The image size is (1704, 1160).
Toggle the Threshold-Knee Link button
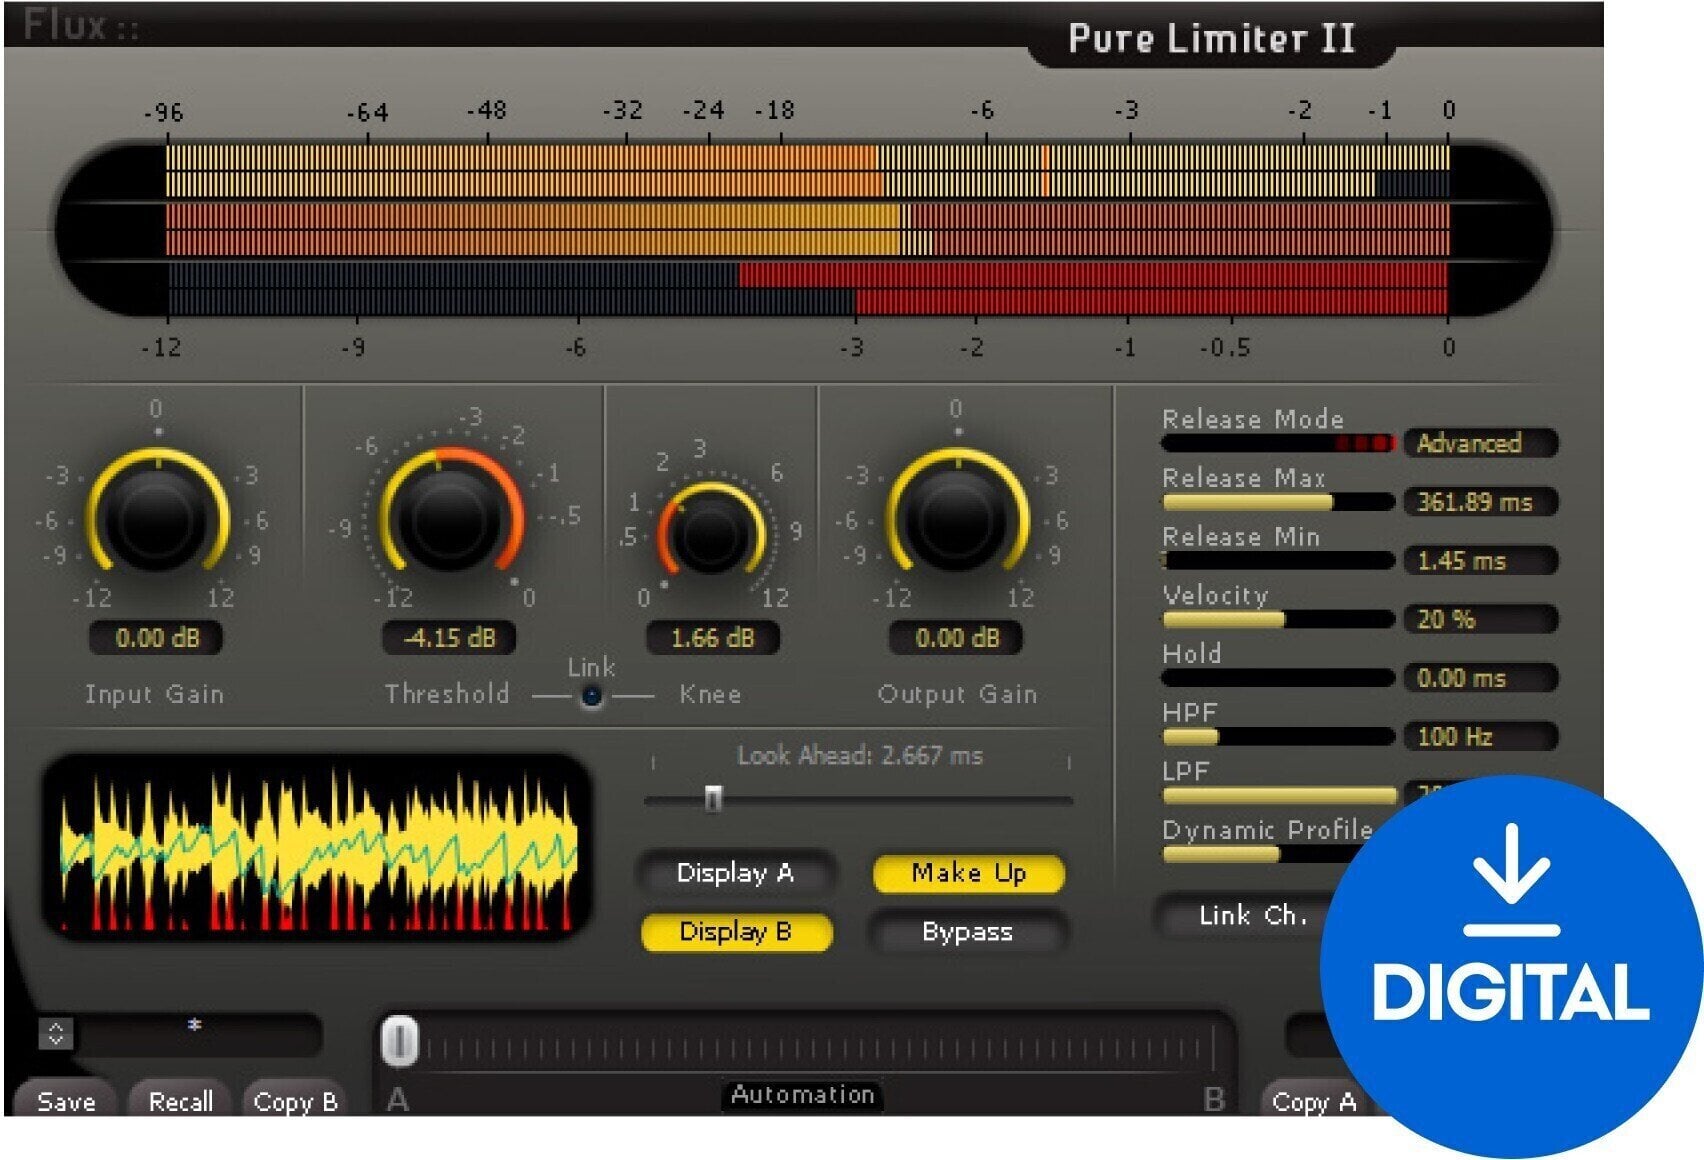click(592, 695)
